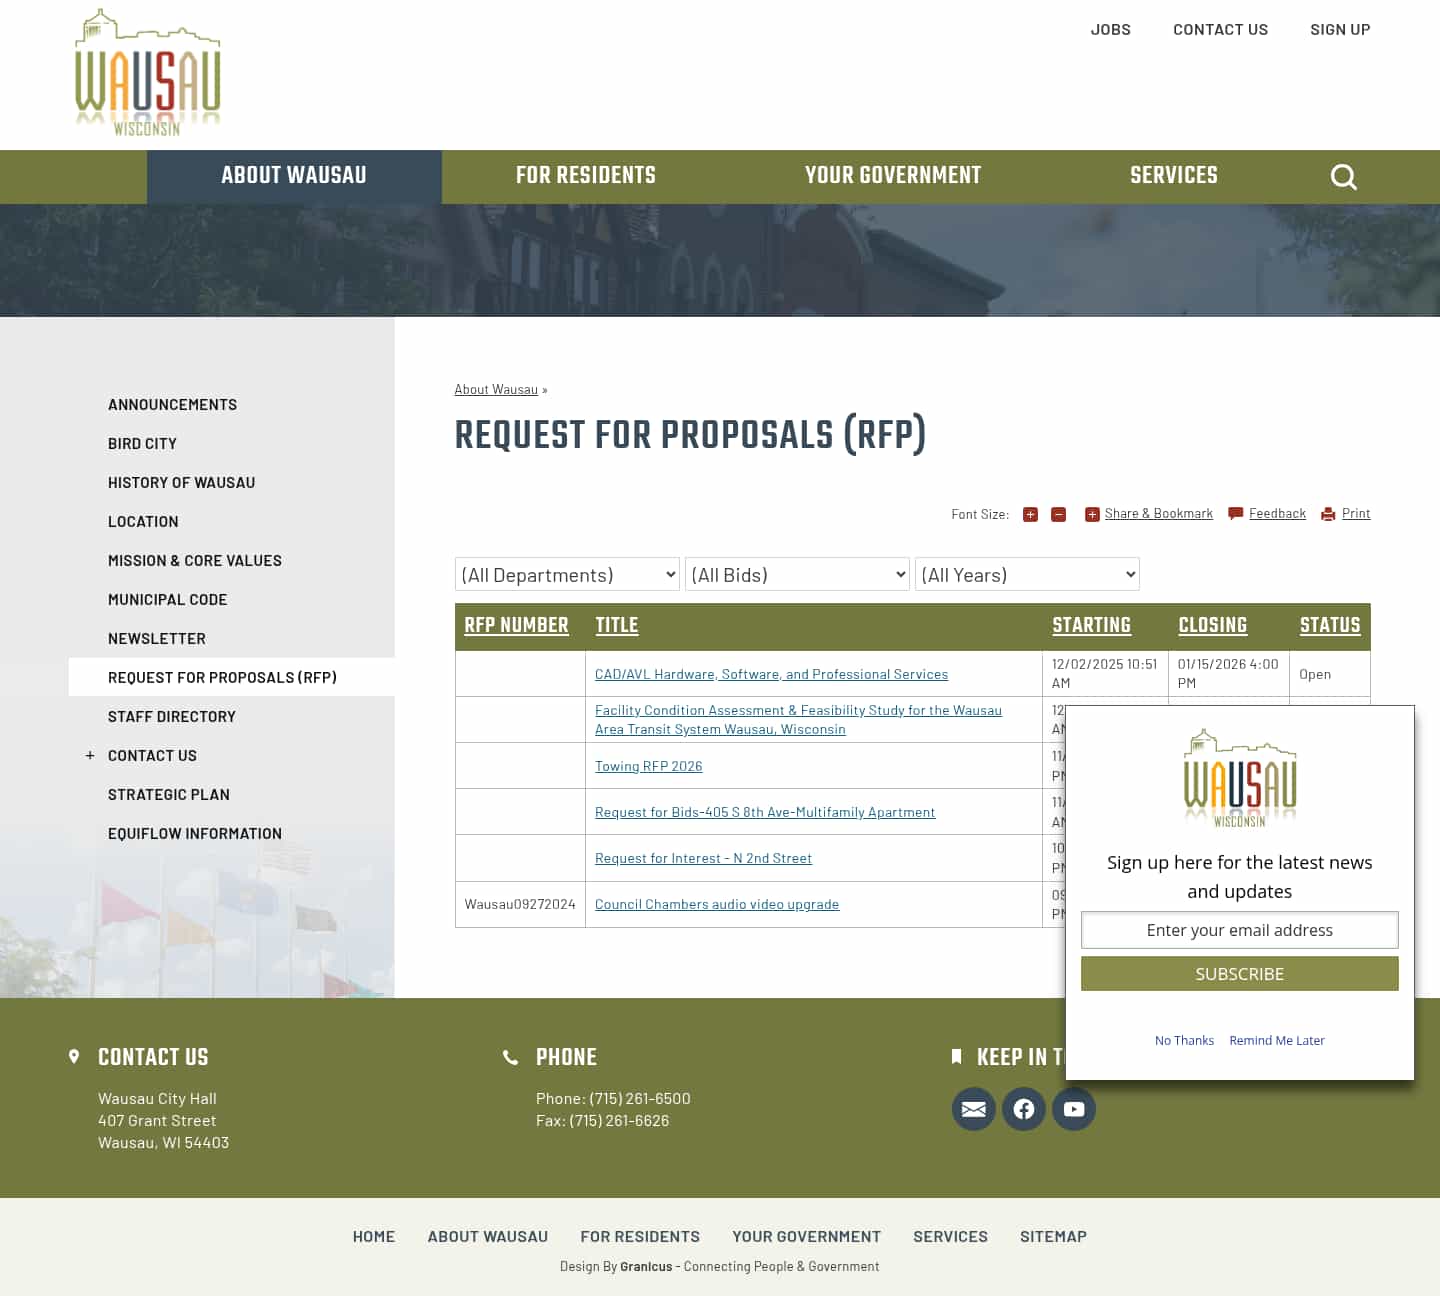Sort the table by Closing column
1440x1296 pixels.
(1212, 625)
